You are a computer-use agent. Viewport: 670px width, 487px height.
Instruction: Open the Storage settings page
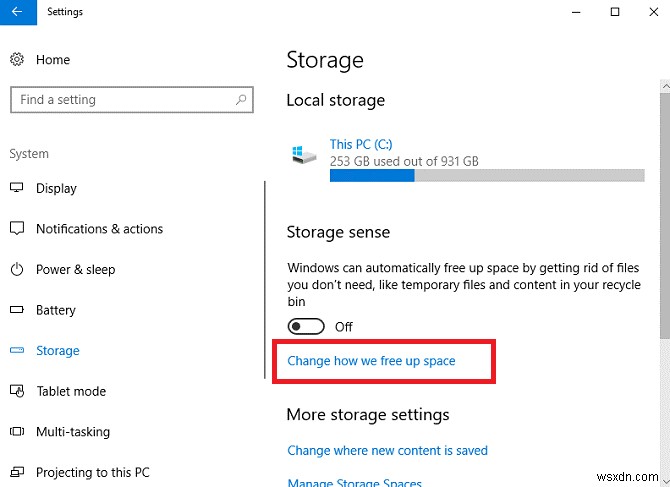(58, 351)
